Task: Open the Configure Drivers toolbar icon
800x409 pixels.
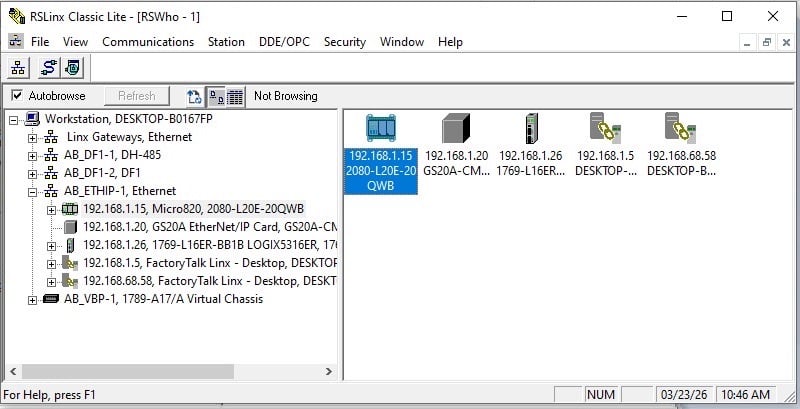Action: (49, 68)
